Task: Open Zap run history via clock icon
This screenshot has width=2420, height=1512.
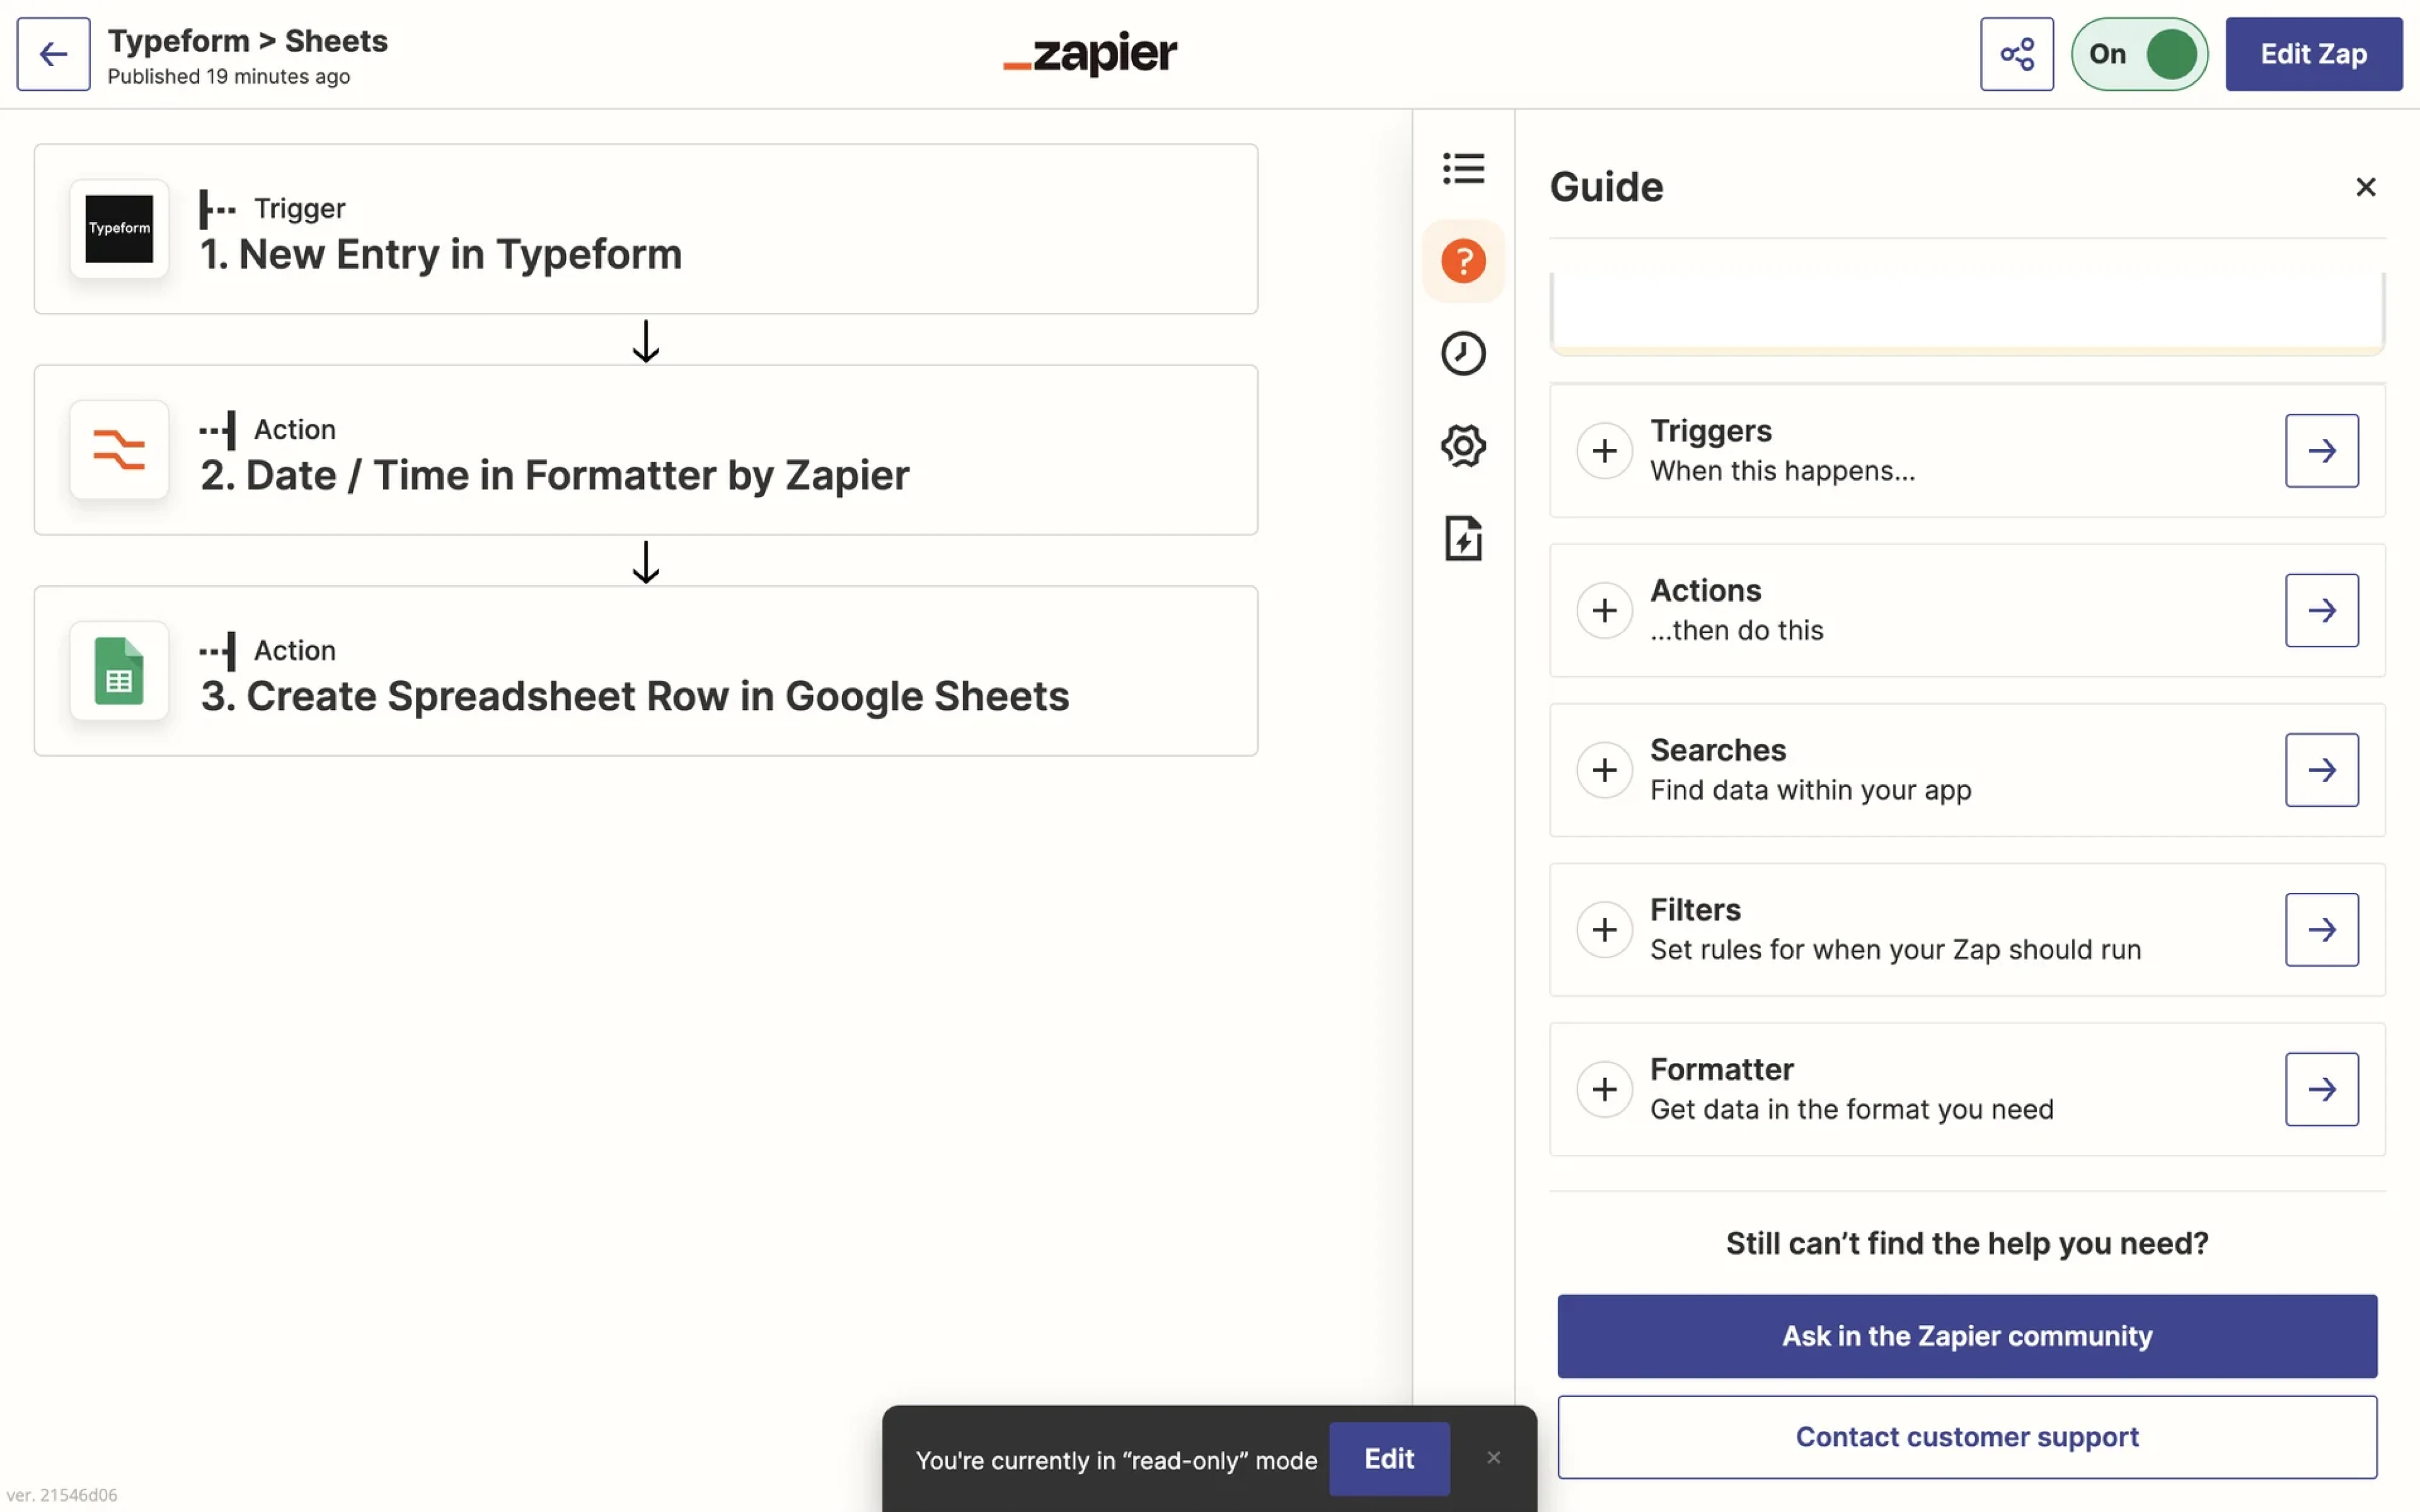Action: click(1463, 352)
